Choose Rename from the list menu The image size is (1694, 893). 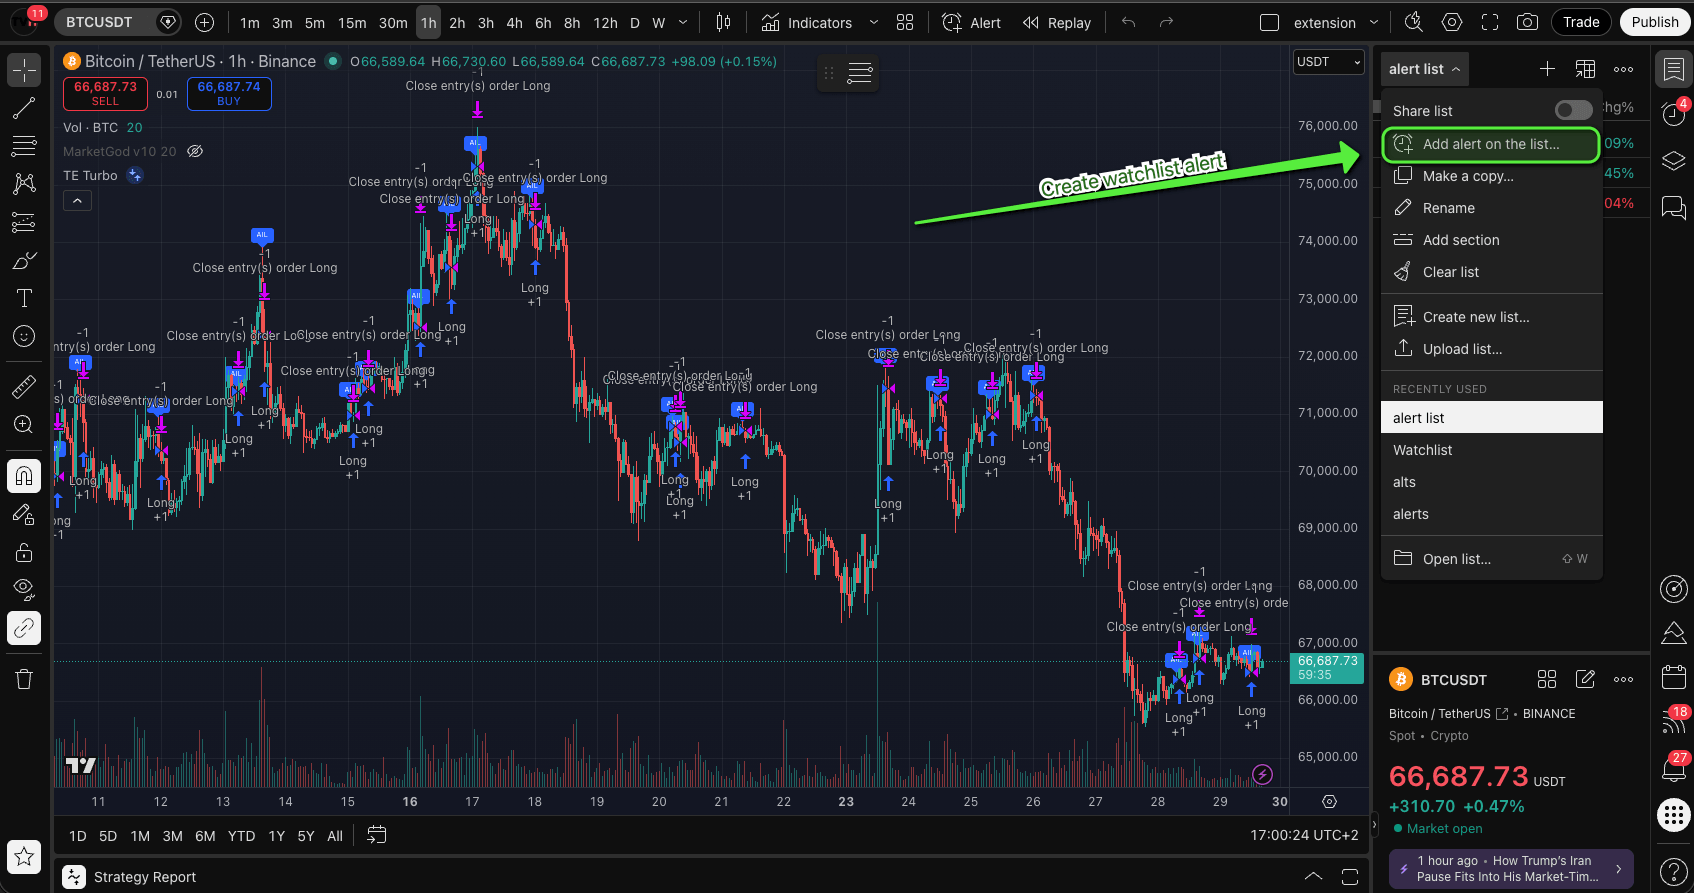pyautogui.click(x=1491, y=208)
